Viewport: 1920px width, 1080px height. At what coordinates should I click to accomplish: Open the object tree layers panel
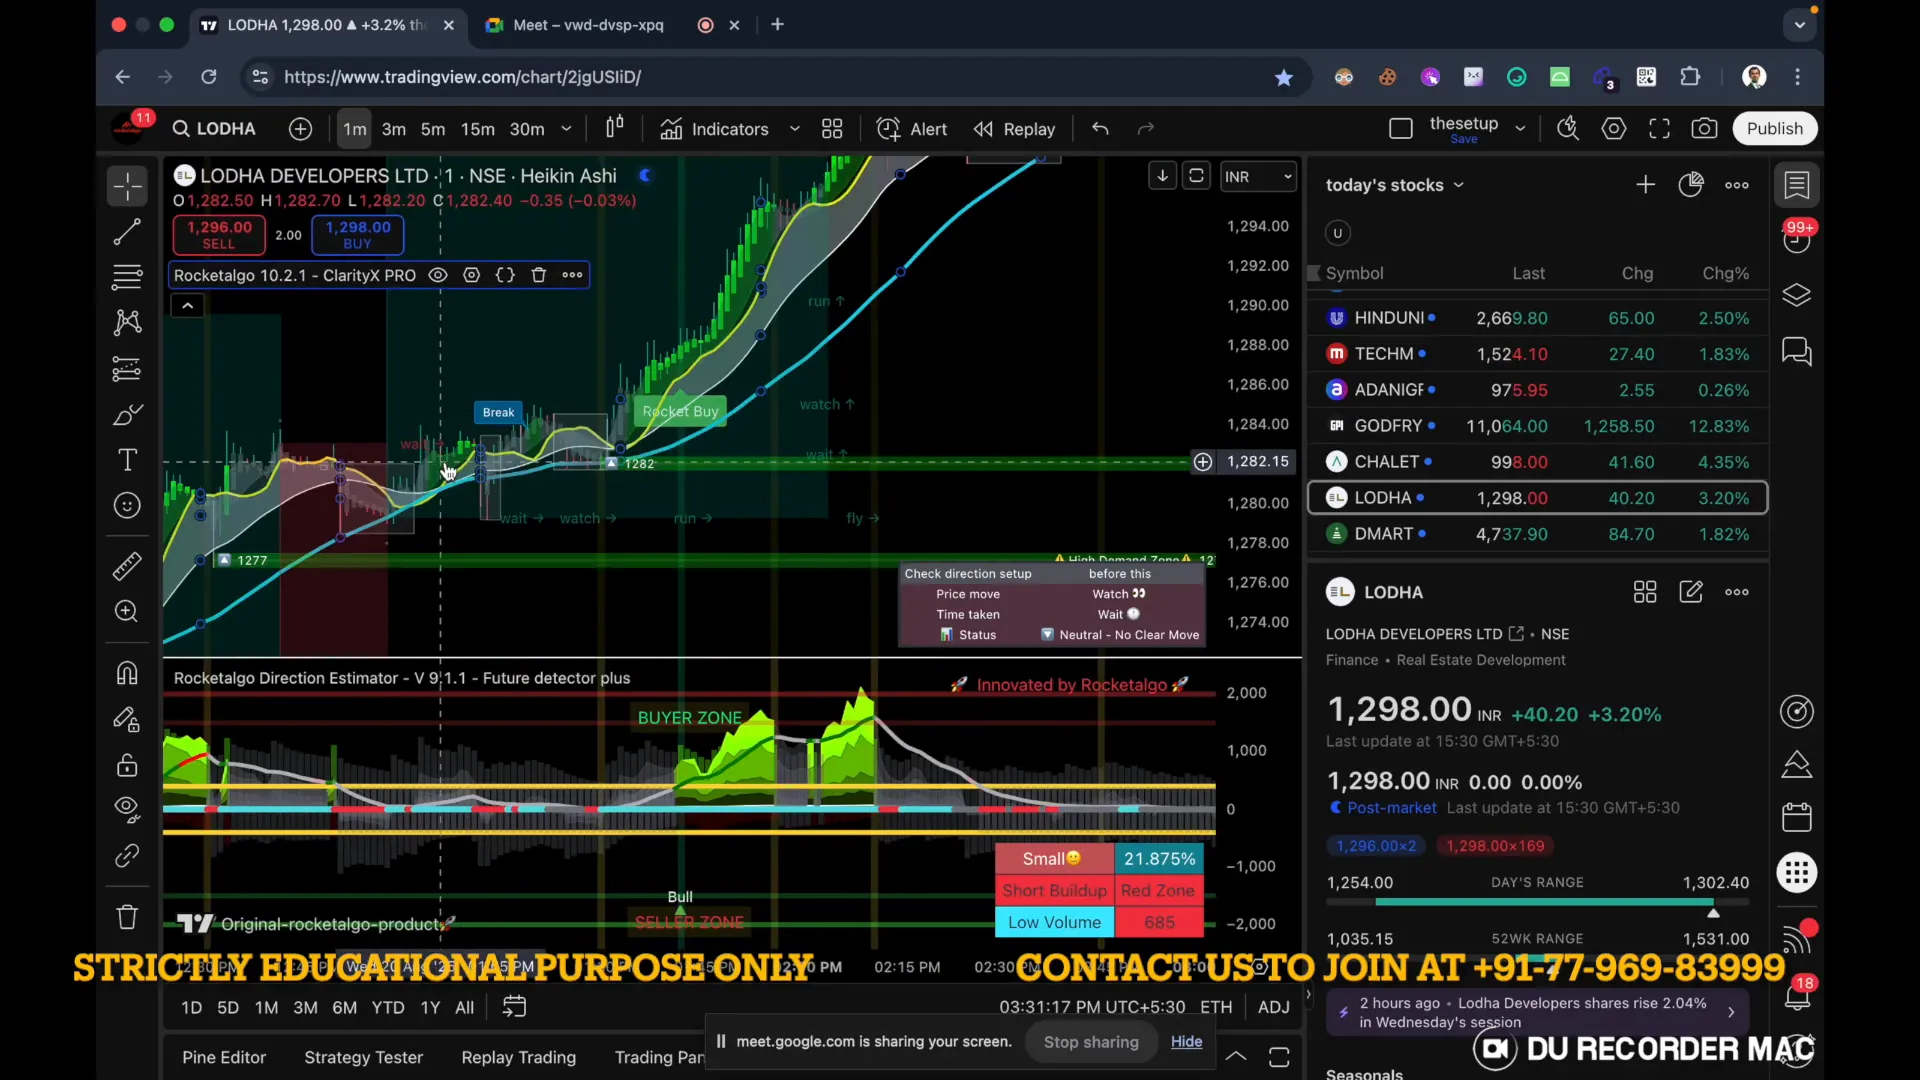[1797, 296]
